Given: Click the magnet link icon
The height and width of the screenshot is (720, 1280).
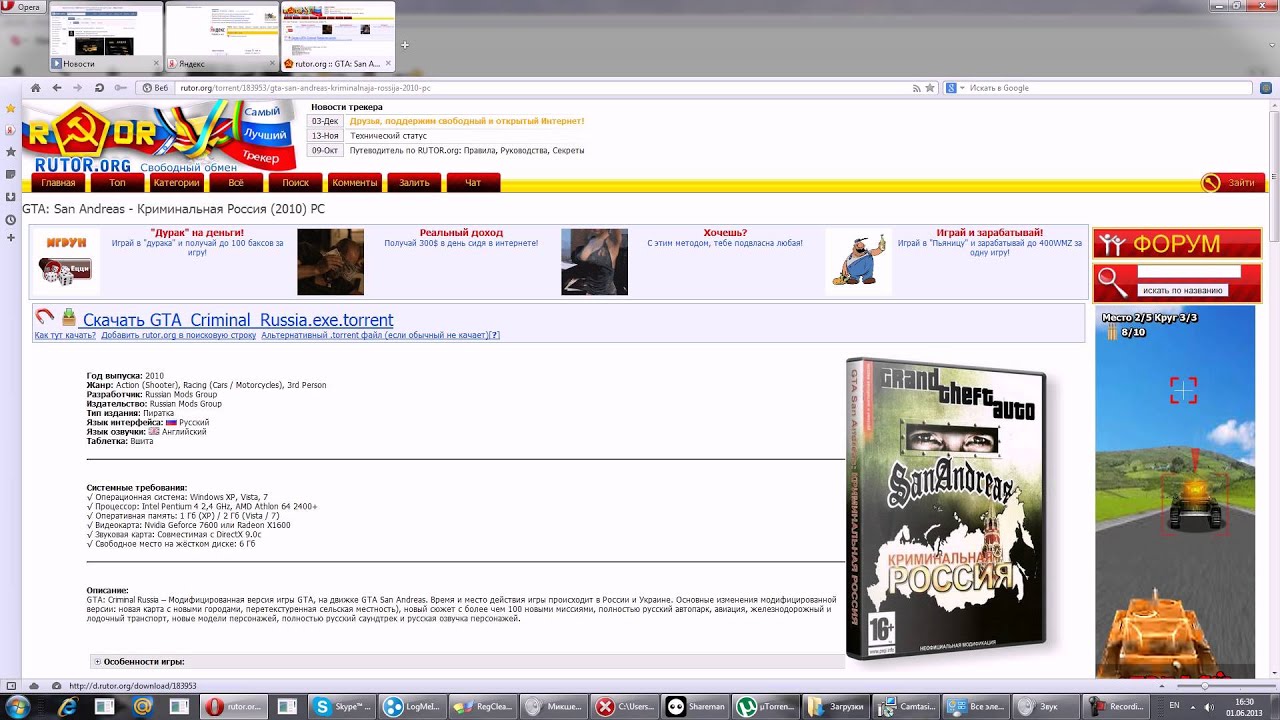Looking at the screenshot, I should pyautogui.click(x=44, y=317).
